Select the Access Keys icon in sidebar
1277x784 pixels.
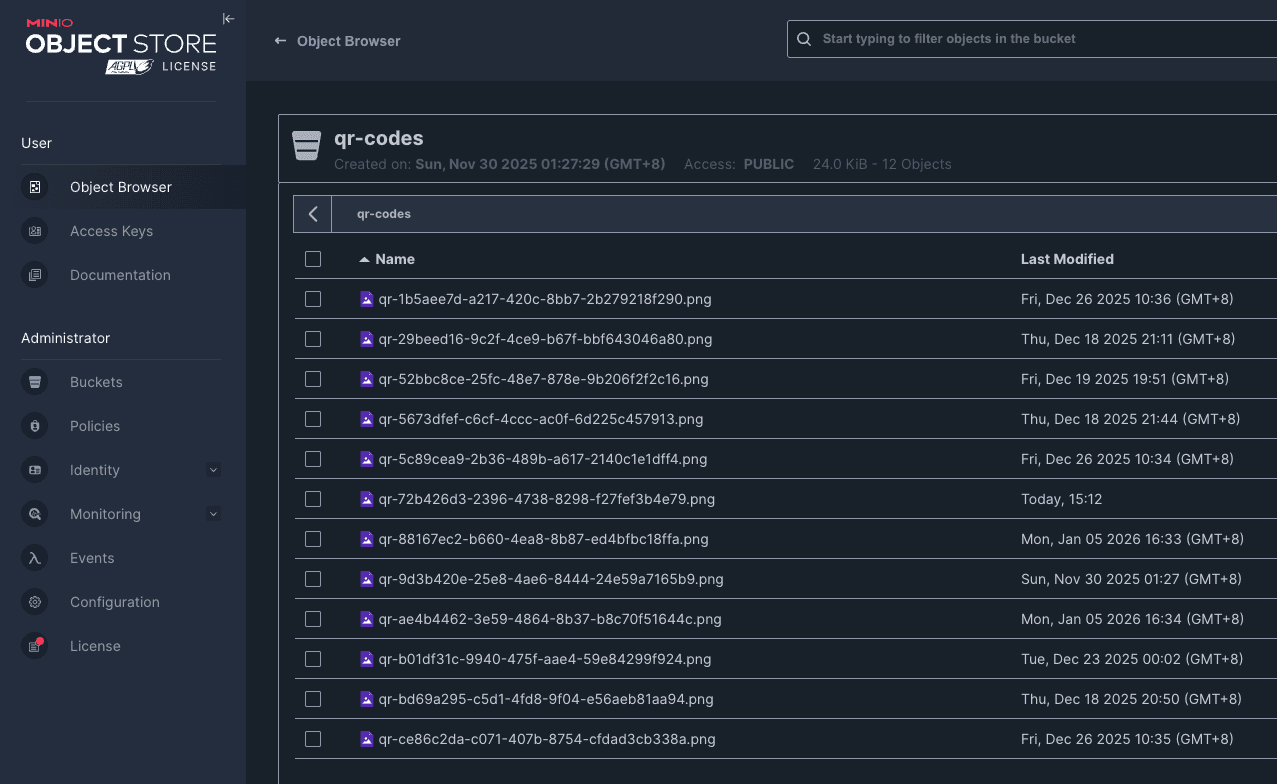tap(36, 231)
